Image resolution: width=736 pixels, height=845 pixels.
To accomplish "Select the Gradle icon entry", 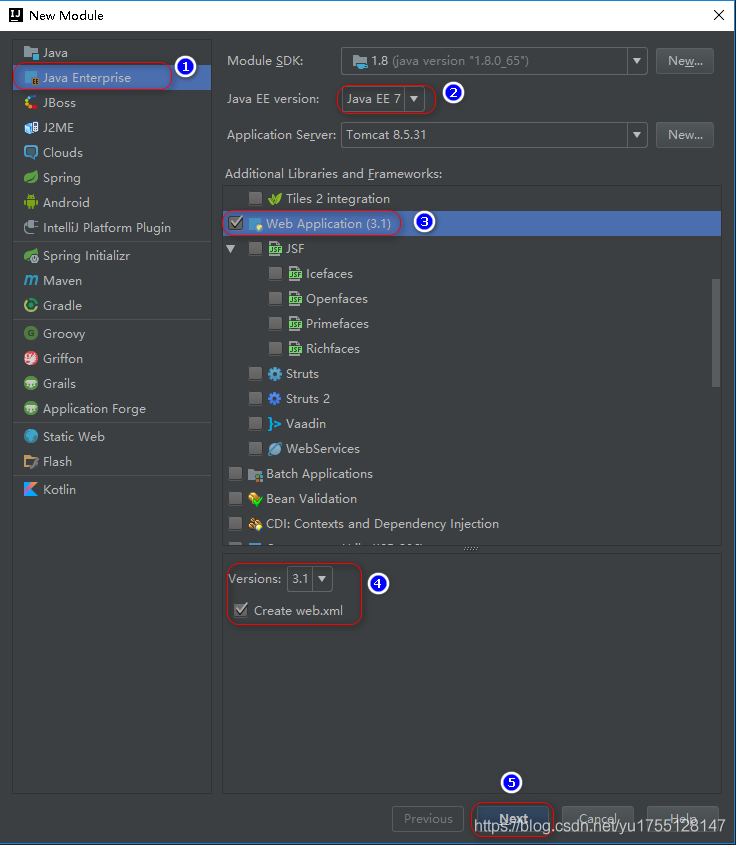I will [32, 306].
